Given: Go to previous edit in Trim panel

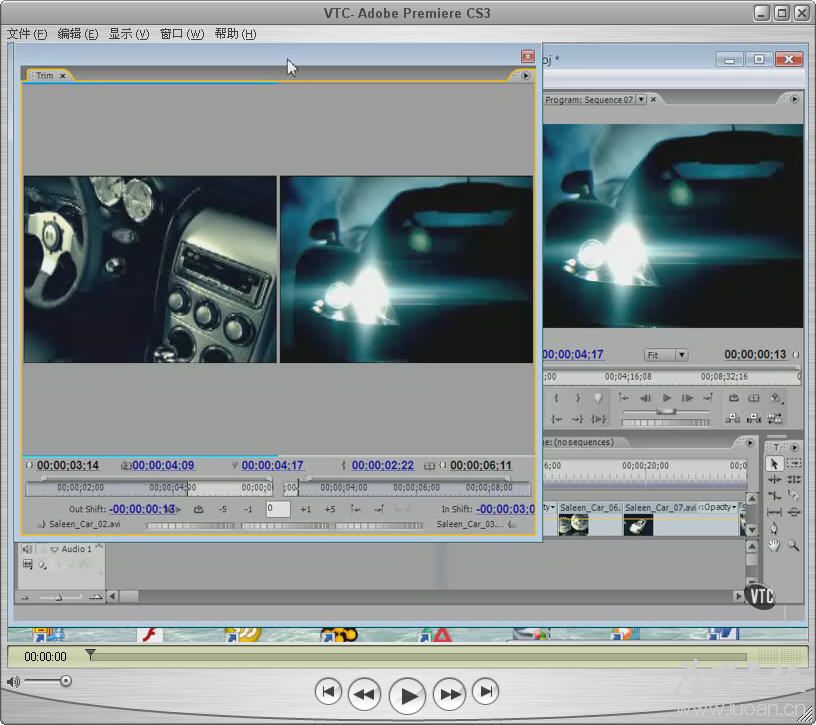Looking at the screenshot, I should [355, 509].
